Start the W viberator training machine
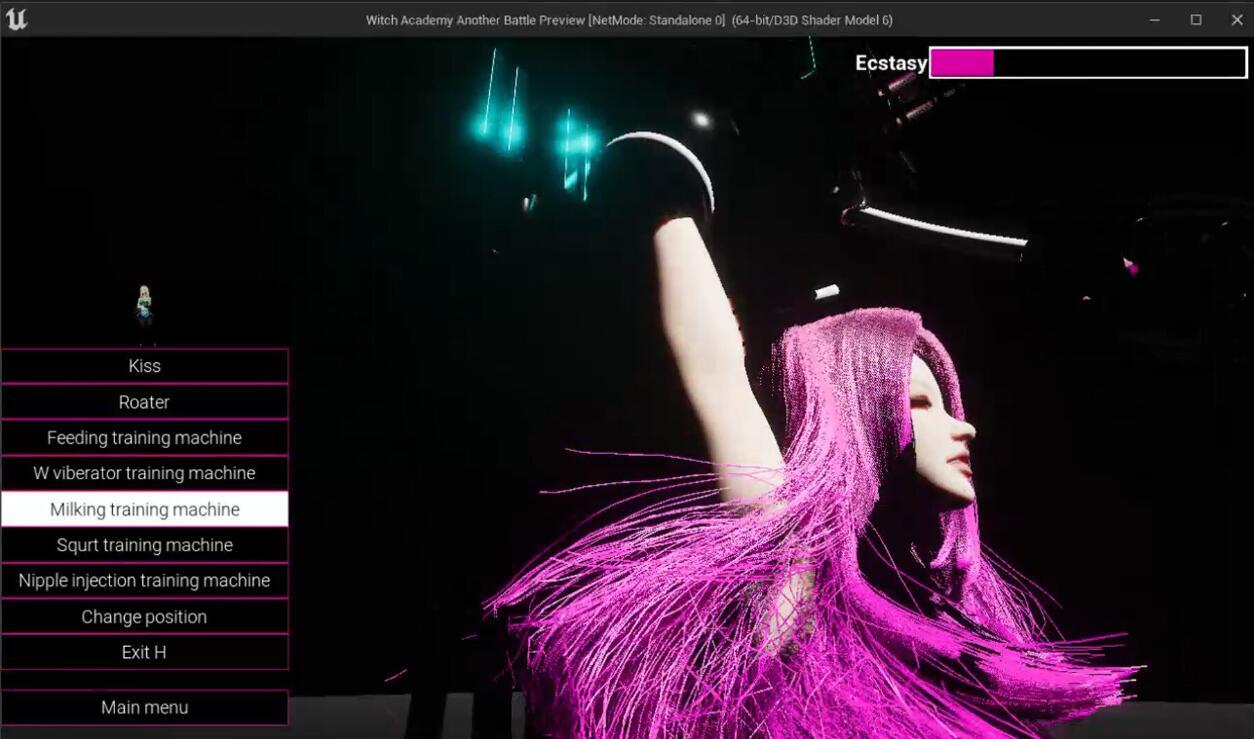Screen dimensions: 1254x739 pyautogui.click(x=144, y=472)
